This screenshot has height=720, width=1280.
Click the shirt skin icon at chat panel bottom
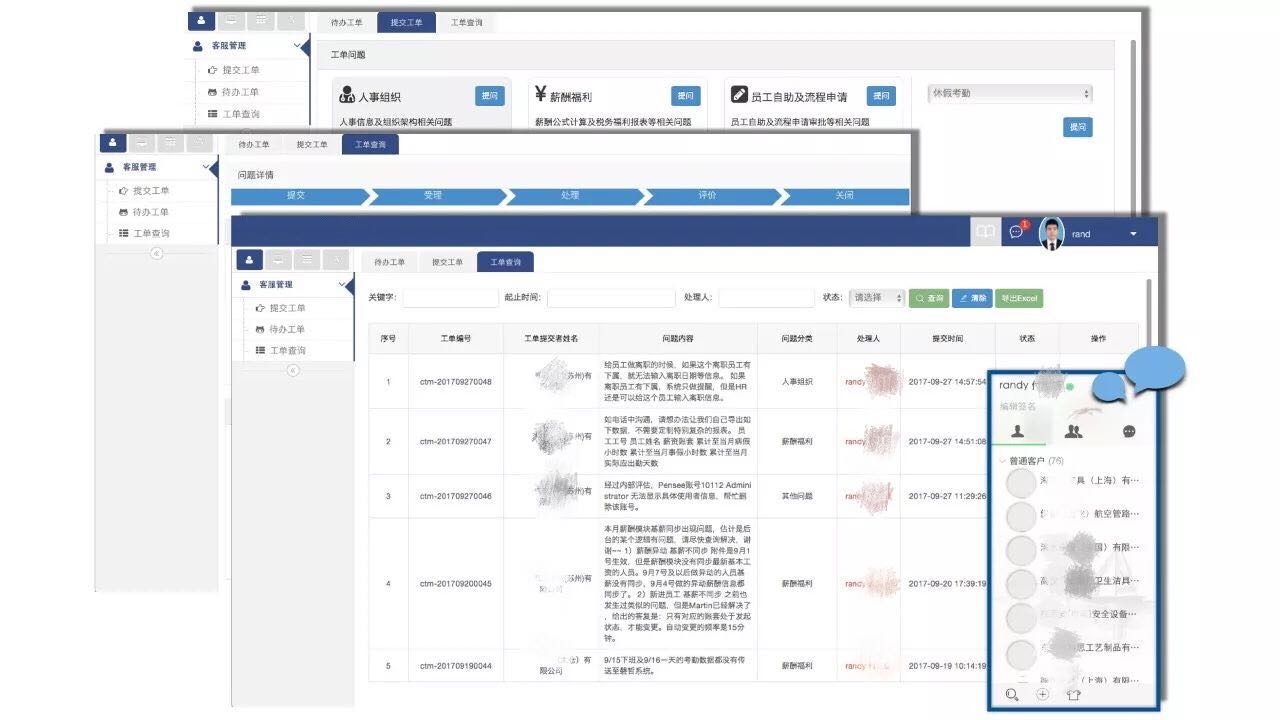[1074, 695]
